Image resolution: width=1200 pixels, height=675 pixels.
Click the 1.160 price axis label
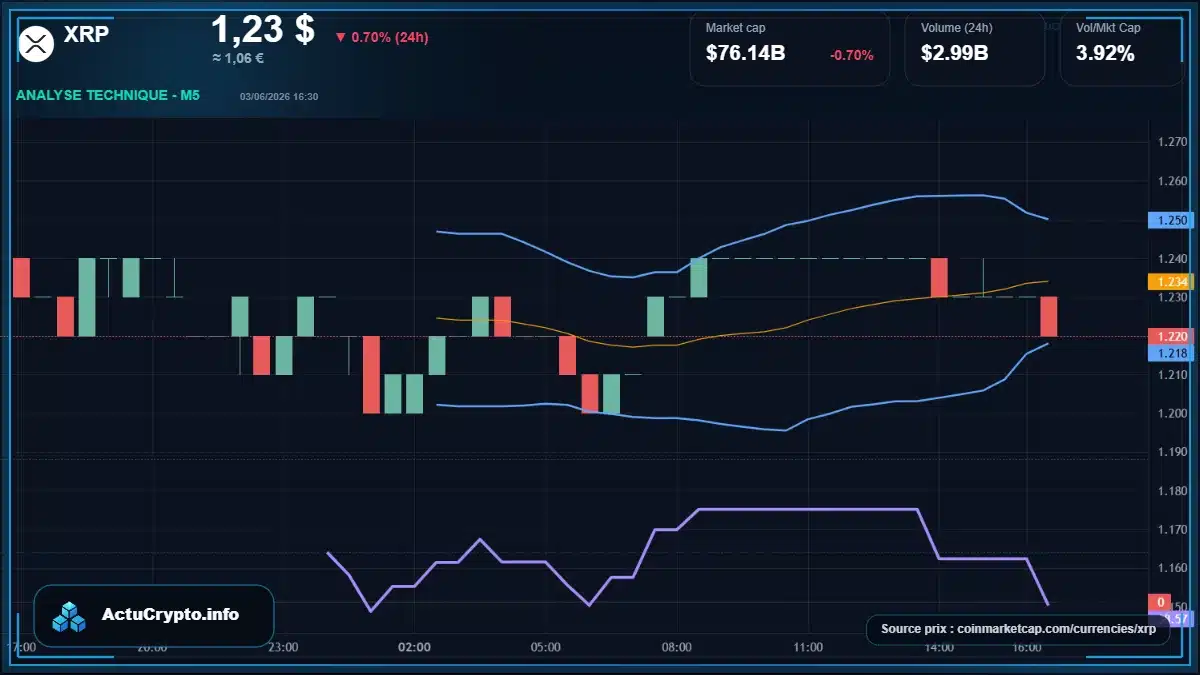point(1171,568)
